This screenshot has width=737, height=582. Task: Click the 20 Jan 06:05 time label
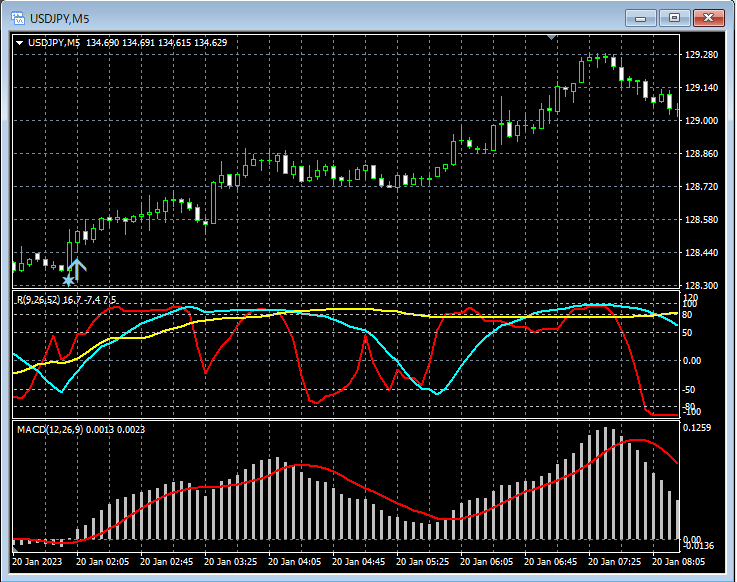pyautogui.click(x=486, y=562)
